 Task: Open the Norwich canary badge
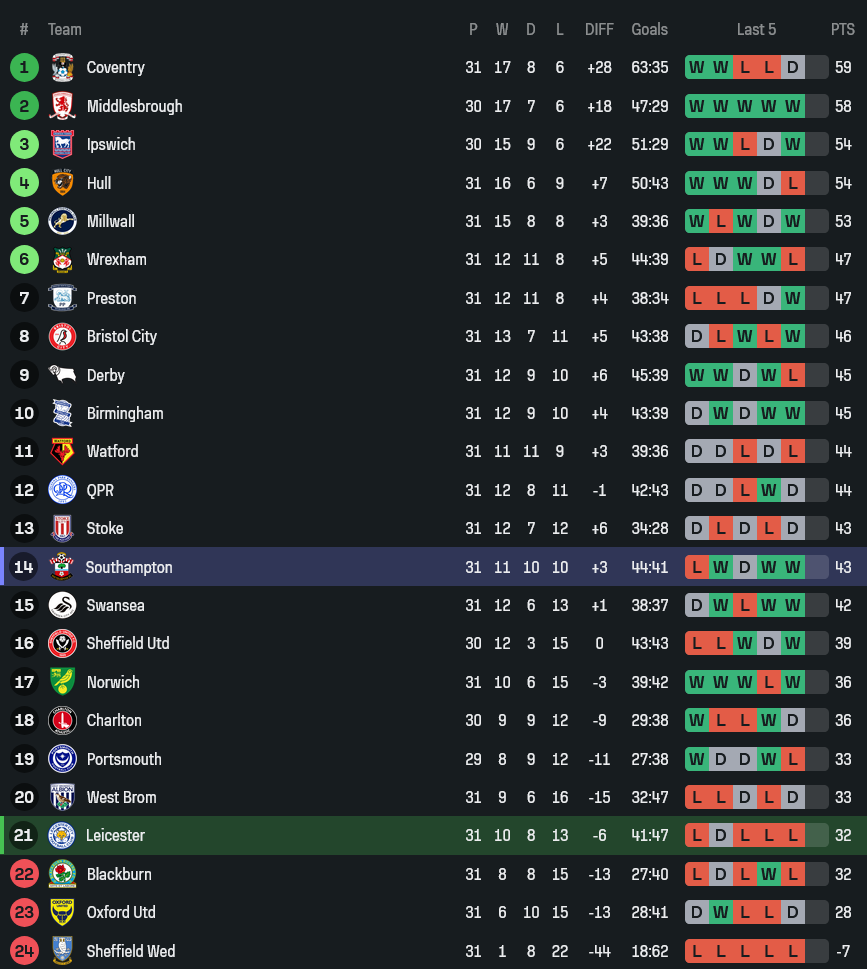click(62, 682)
